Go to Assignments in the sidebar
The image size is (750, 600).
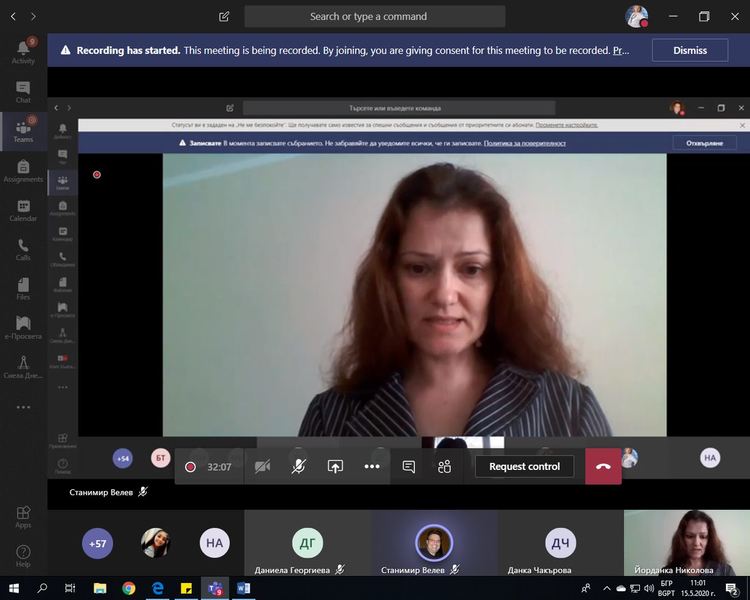[23, 171]
